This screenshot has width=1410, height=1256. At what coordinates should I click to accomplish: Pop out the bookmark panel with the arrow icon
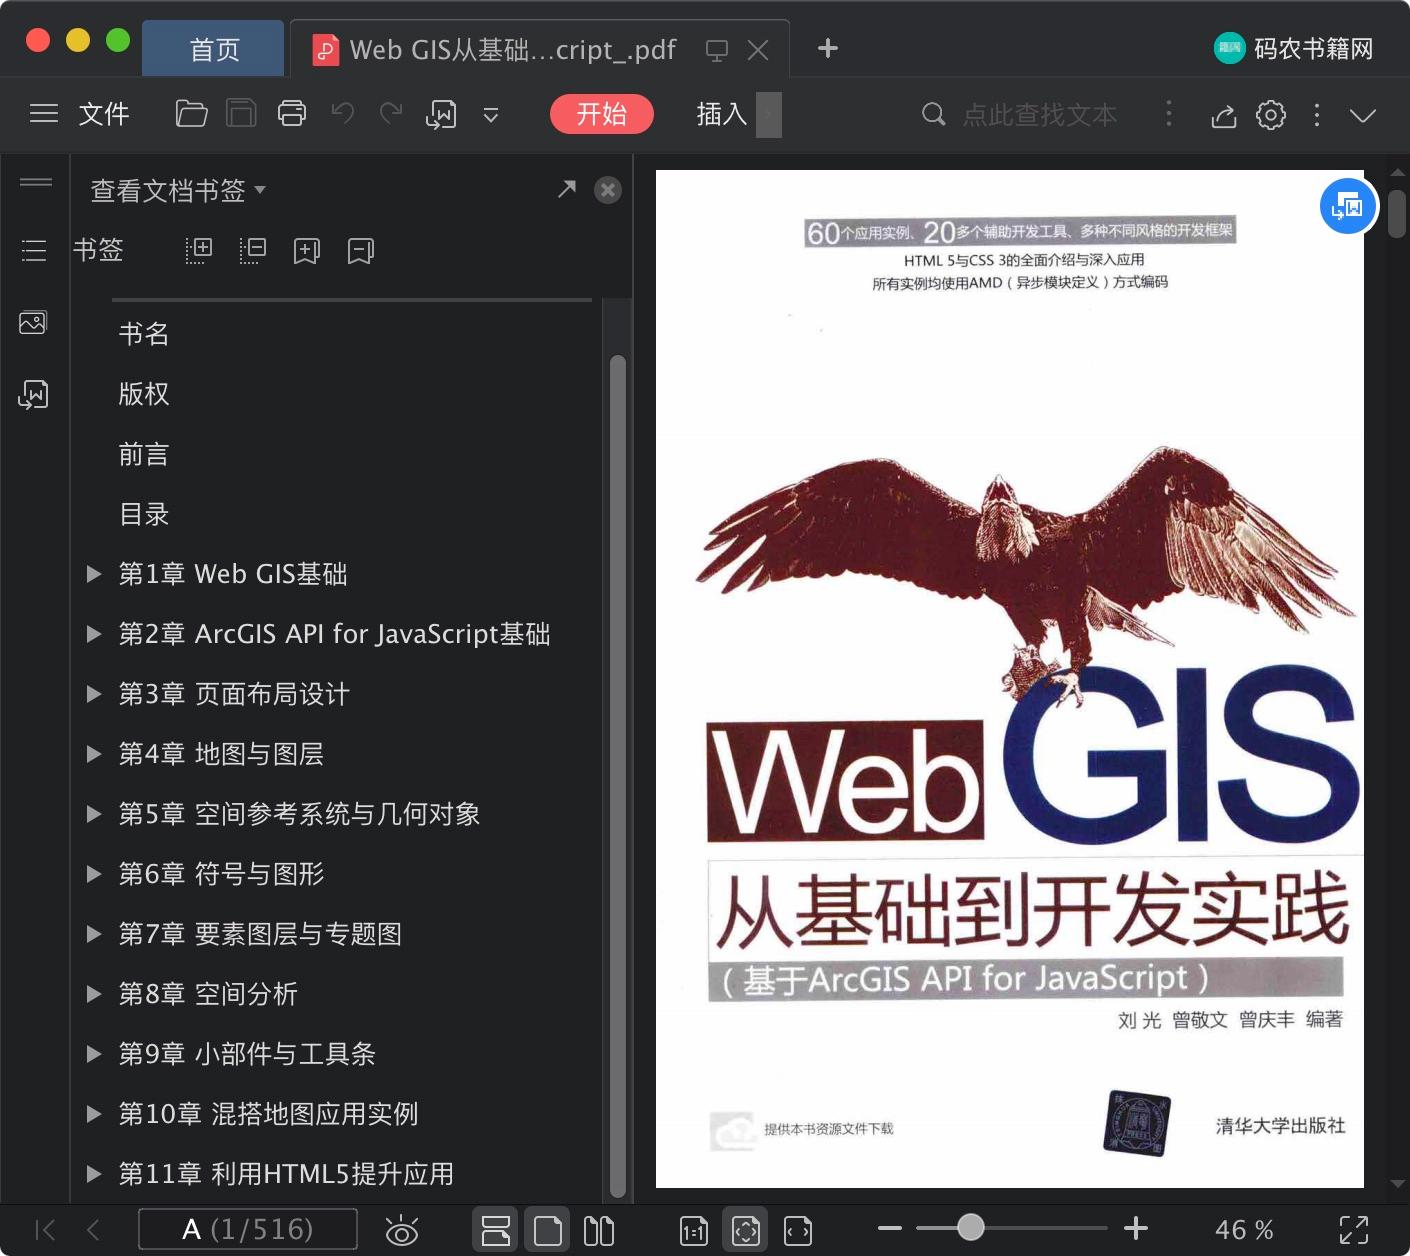(x=567, y=189)
